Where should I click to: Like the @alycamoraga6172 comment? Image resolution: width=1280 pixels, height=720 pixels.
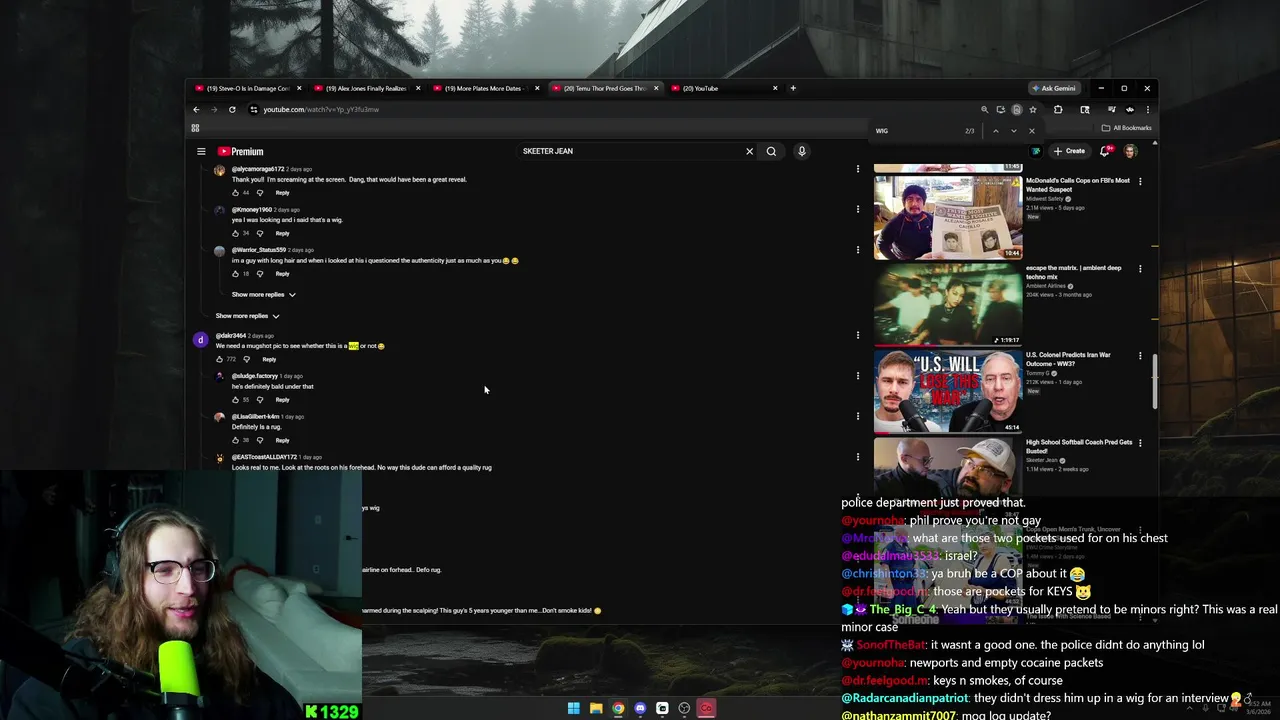pyautogui.click(x=236, y=193)
